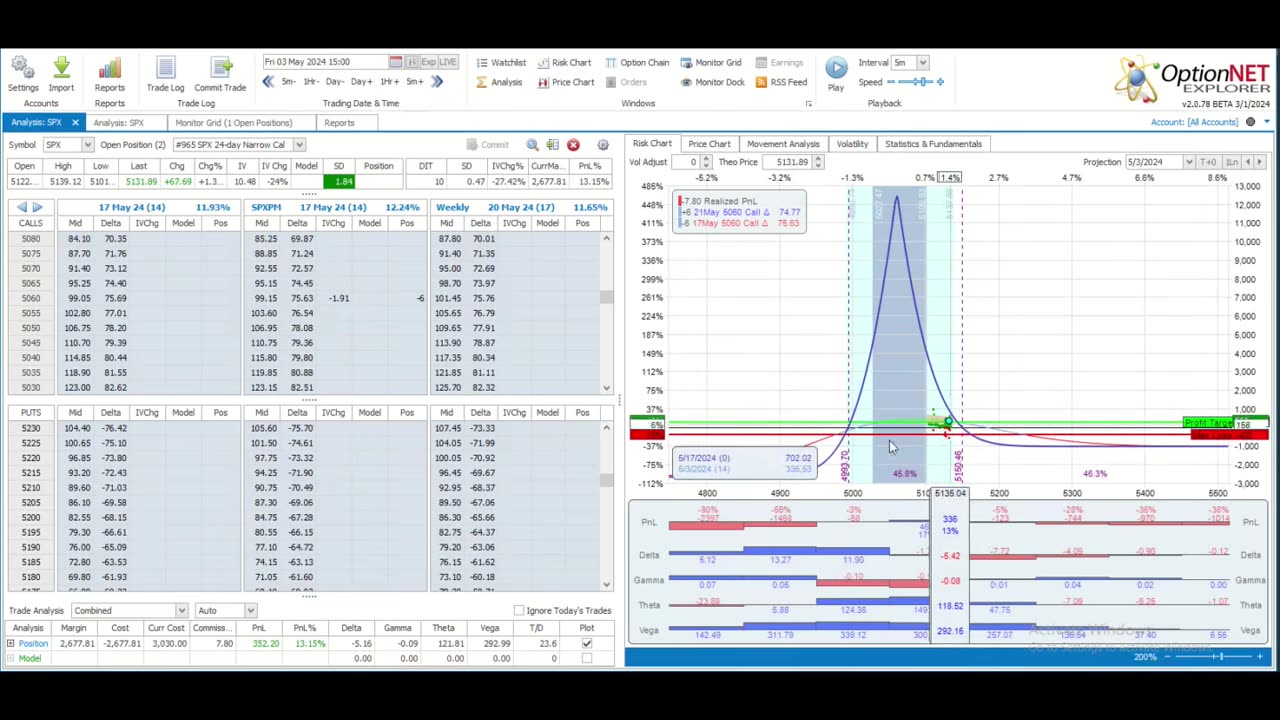Open the Option Chain window
The height and width of the screenshot is (720, 1280).
(636, 63)
